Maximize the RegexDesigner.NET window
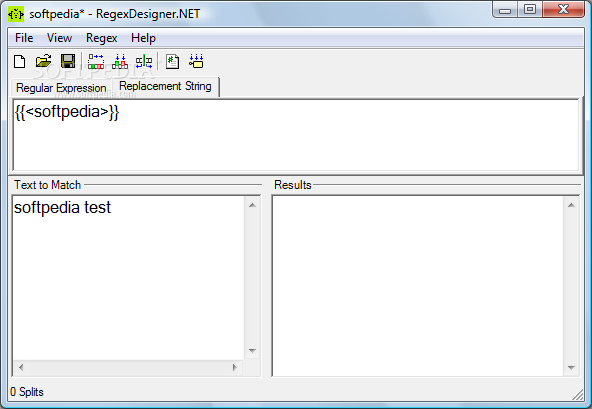592x409 pixels. click(x=530, y=10)
